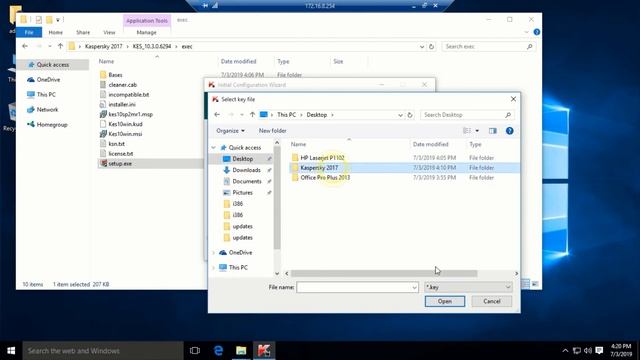The image size is (640, 360).
Task: Refresh the Desktop location in the dialog
Action: tap(410, 115)
